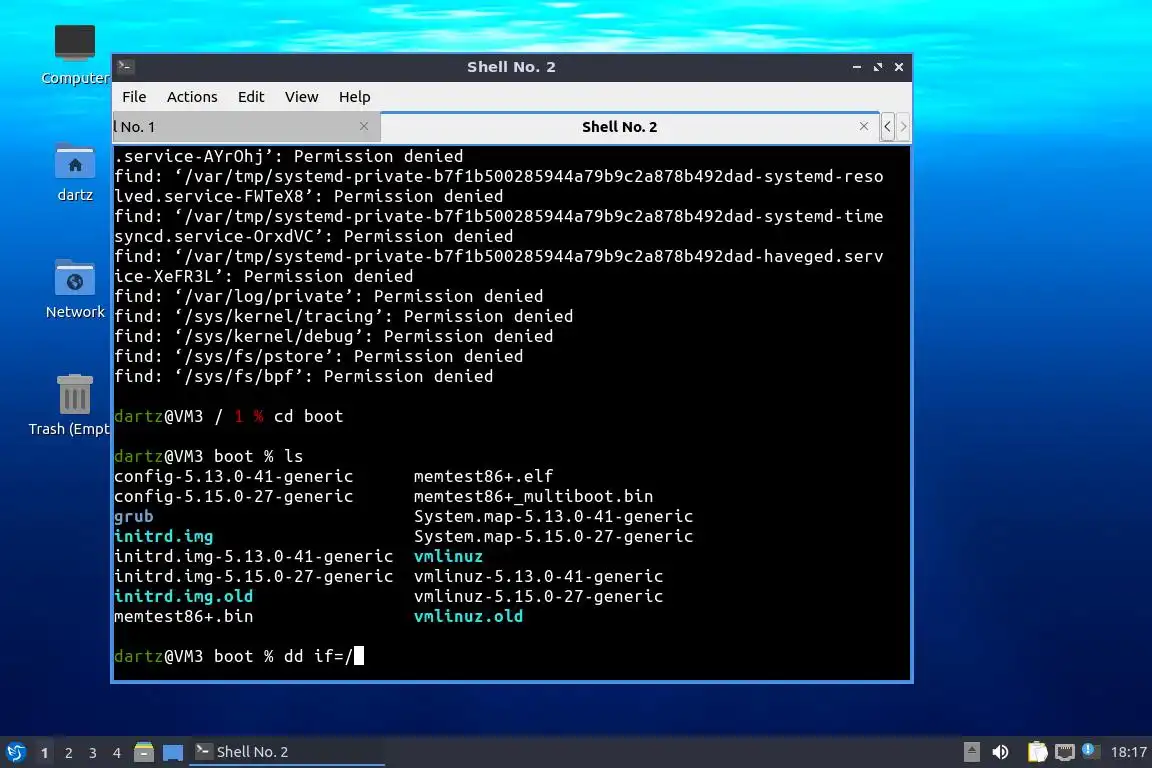Screen dimensions: 1152x768
Task: Open the View menu
Action: click(x=301, y=97)
